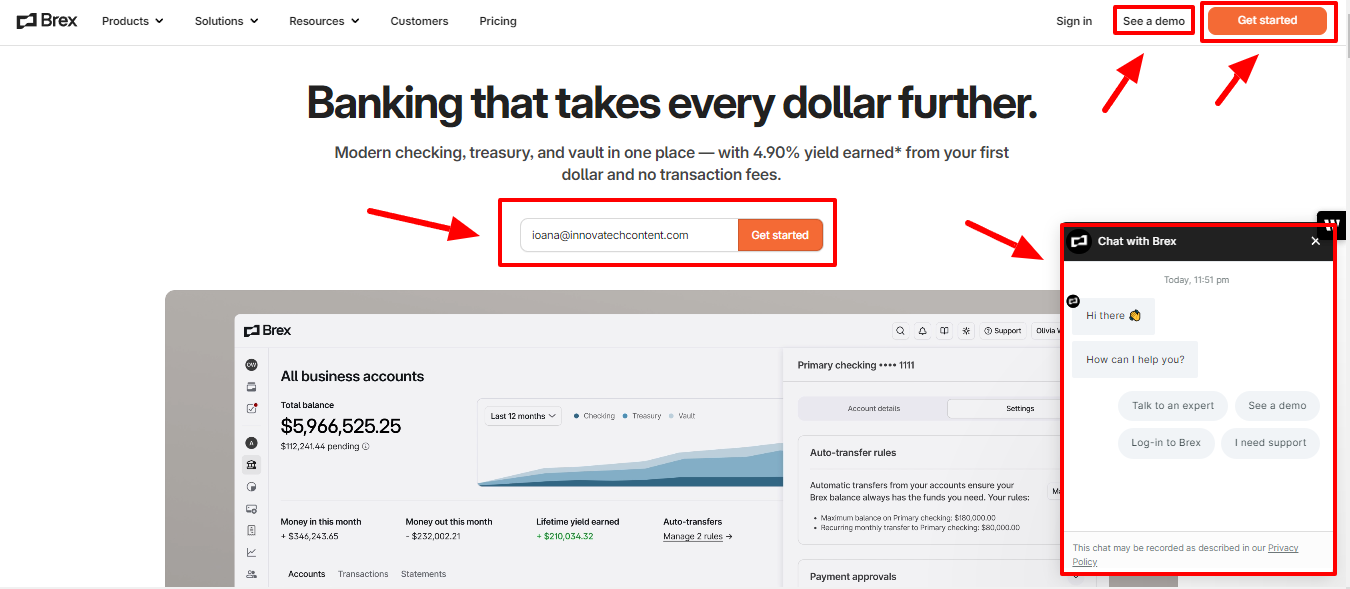The image size is (1350, 589).
Task: Click the bank accounts icon in sidebar
Action: click(252, 465)
